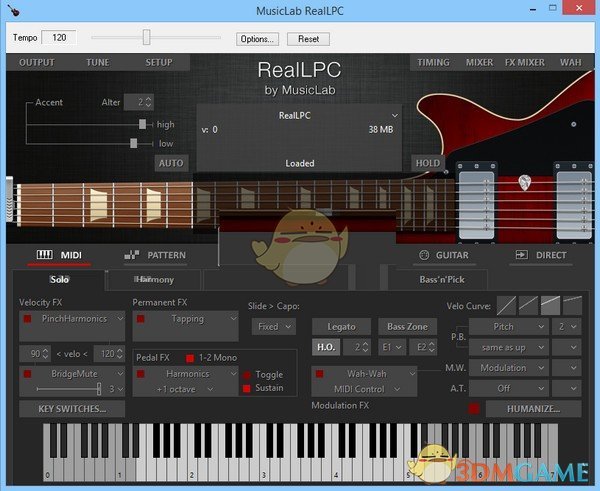Open the Pitch bend assignment dropdown

[x=508, y=326]
